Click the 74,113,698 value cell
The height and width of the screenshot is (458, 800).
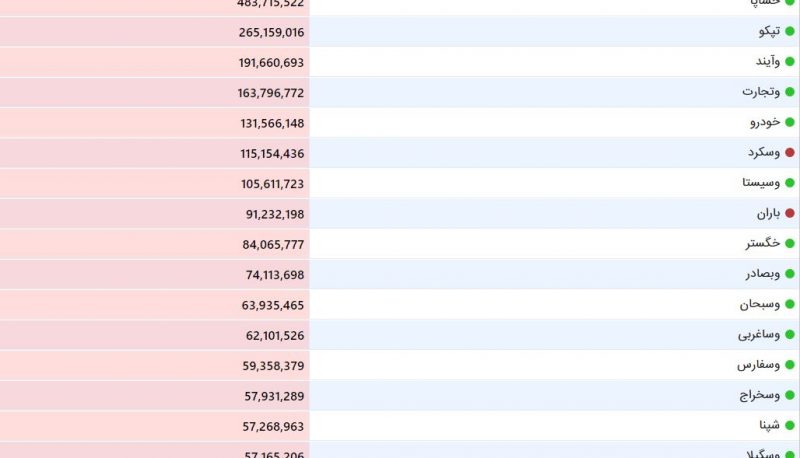tap(155, 274)
